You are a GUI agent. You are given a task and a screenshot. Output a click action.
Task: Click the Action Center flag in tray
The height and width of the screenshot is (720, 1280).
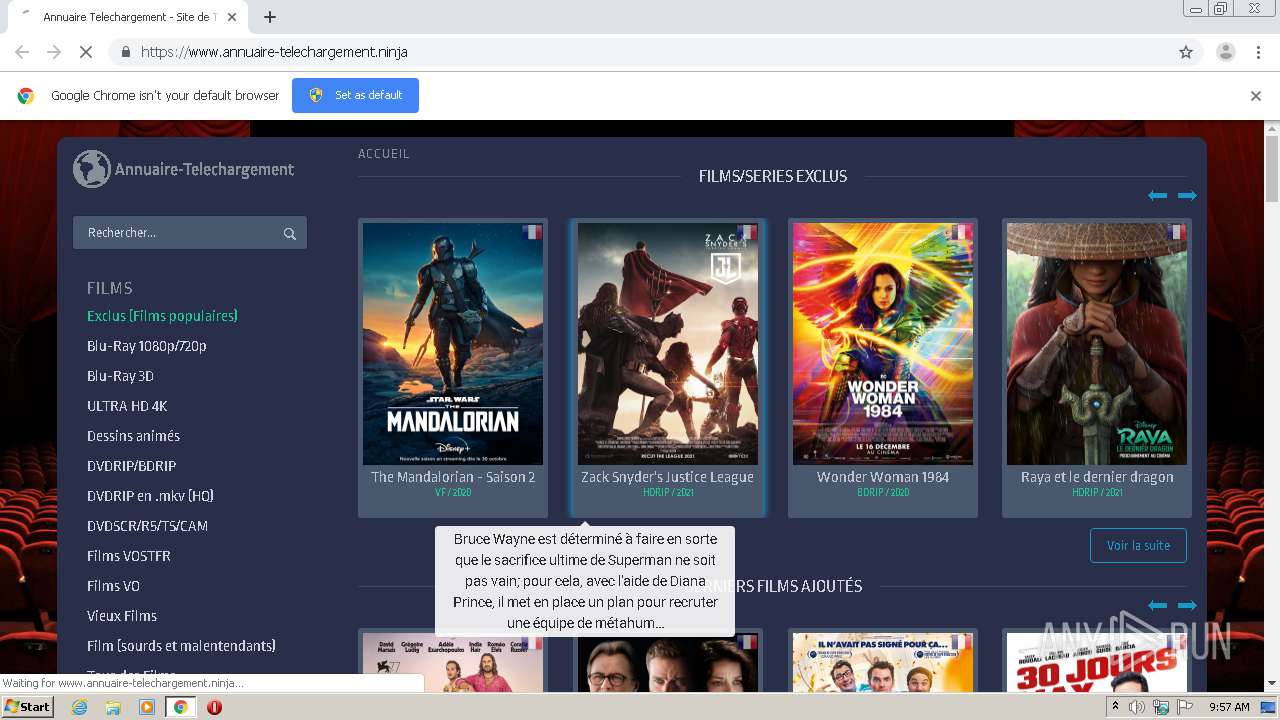[x=1185, y=707]
